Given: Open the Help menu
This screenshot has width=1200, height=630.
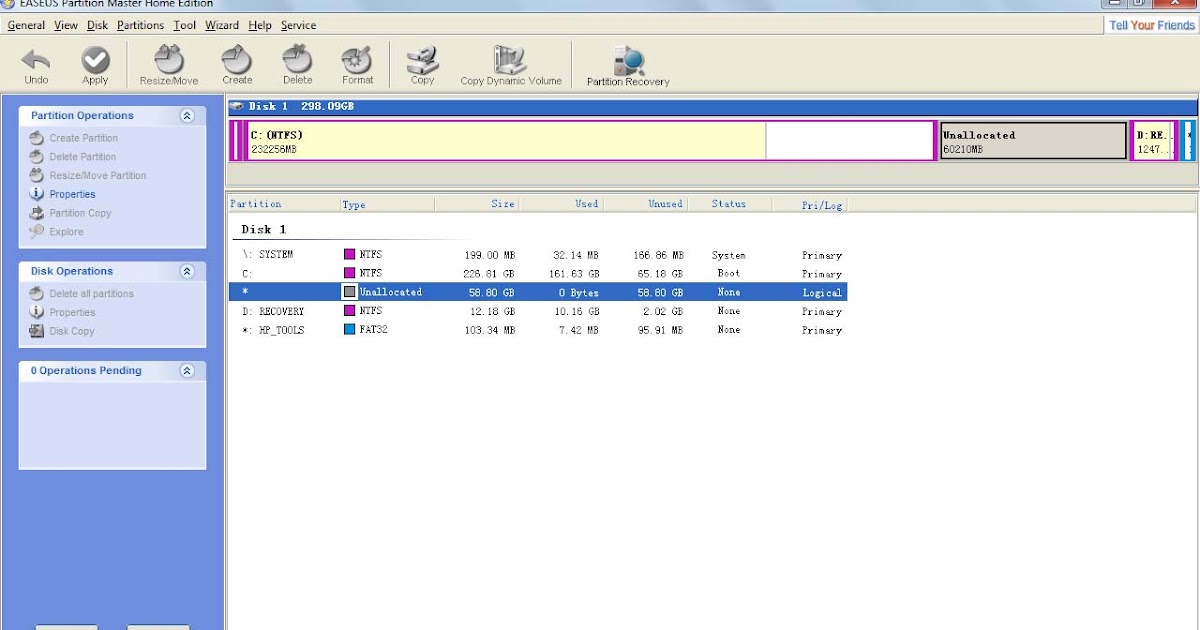Looking at the screenshot, I should pyautogui.click(x=260, y=25).
